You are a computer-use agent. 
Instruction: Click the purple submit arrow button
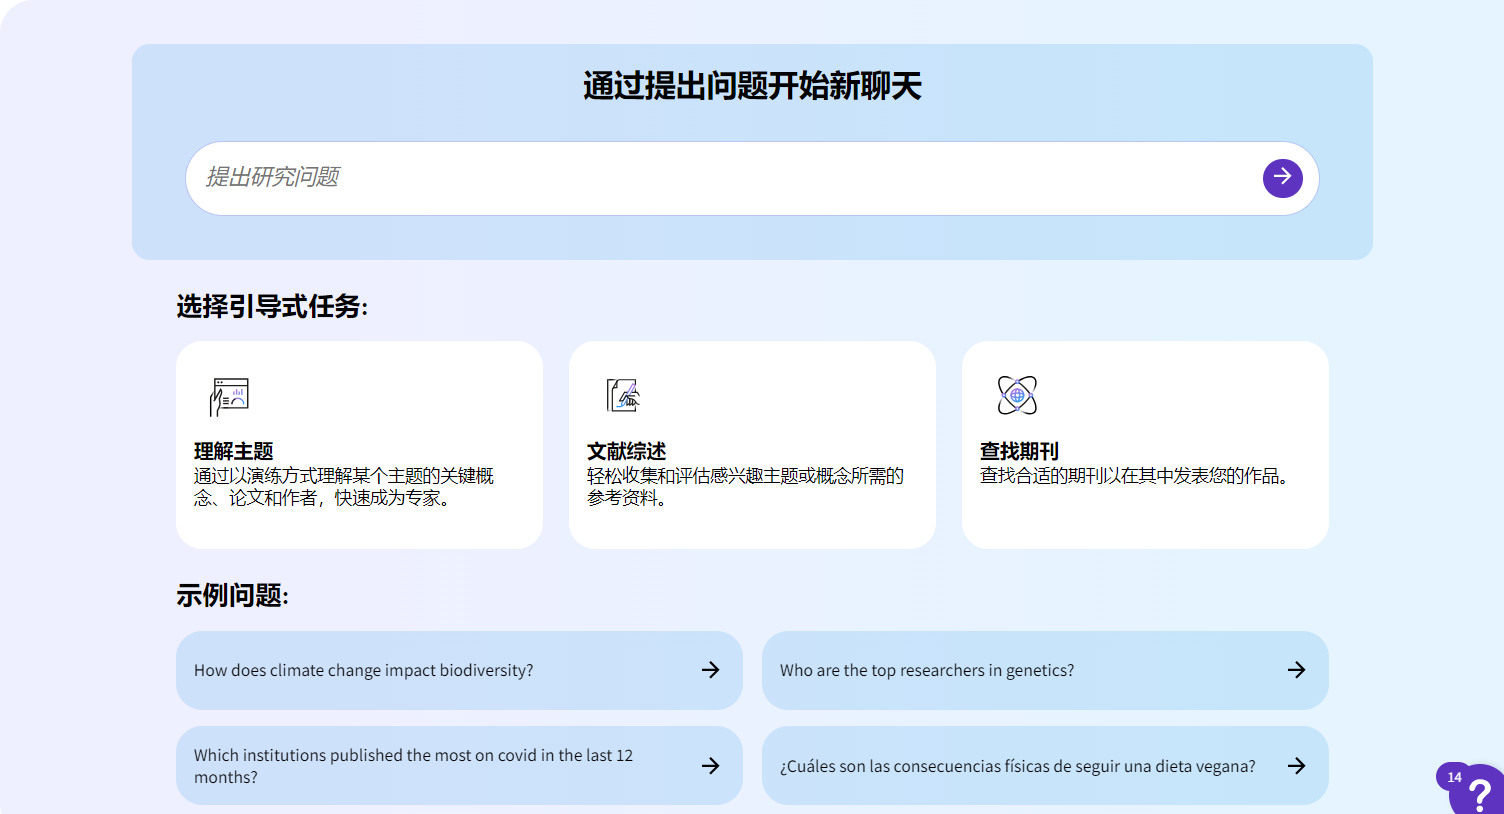[x=1282, y=178]
